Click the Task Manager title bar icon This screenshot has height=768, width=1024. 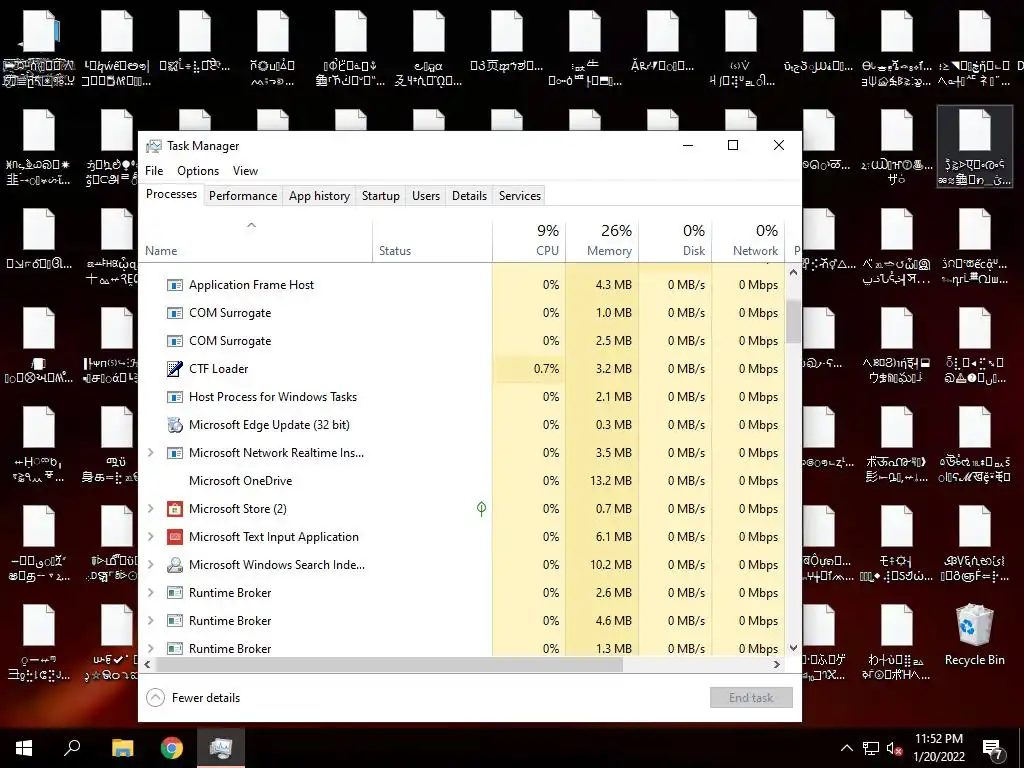154,146
